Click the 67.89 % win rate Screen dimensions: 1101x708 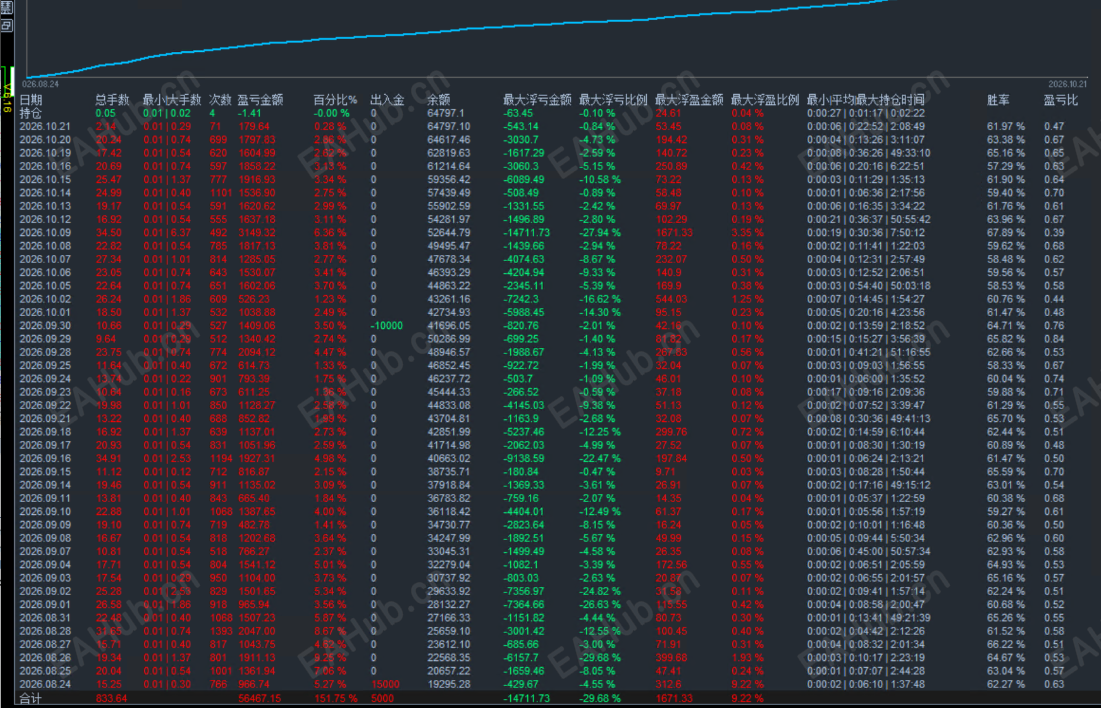[x=1006, y=232]
